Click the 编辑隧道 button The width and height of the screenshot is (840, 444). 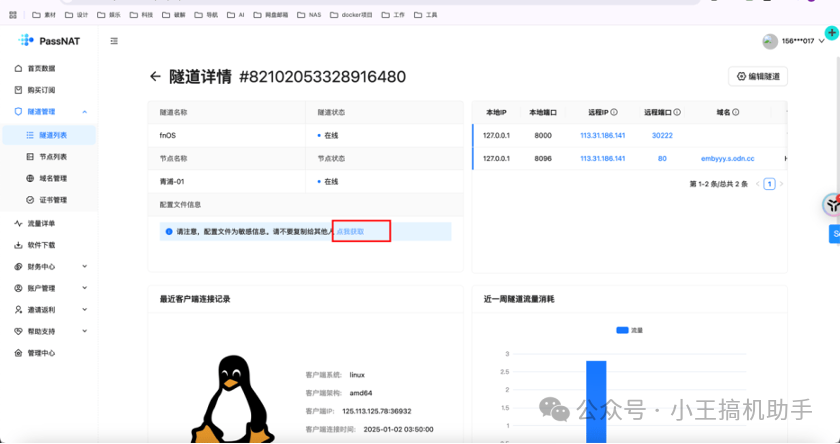(x=757, y=76)
